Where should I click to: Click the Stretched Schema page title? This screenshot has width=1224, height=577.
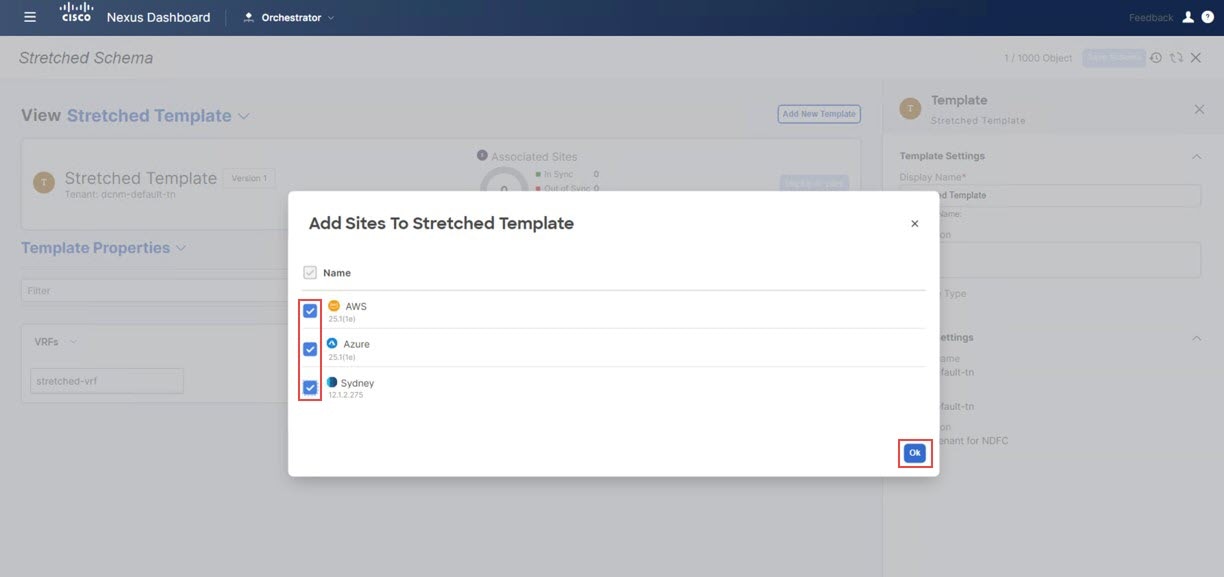[86, 58]
